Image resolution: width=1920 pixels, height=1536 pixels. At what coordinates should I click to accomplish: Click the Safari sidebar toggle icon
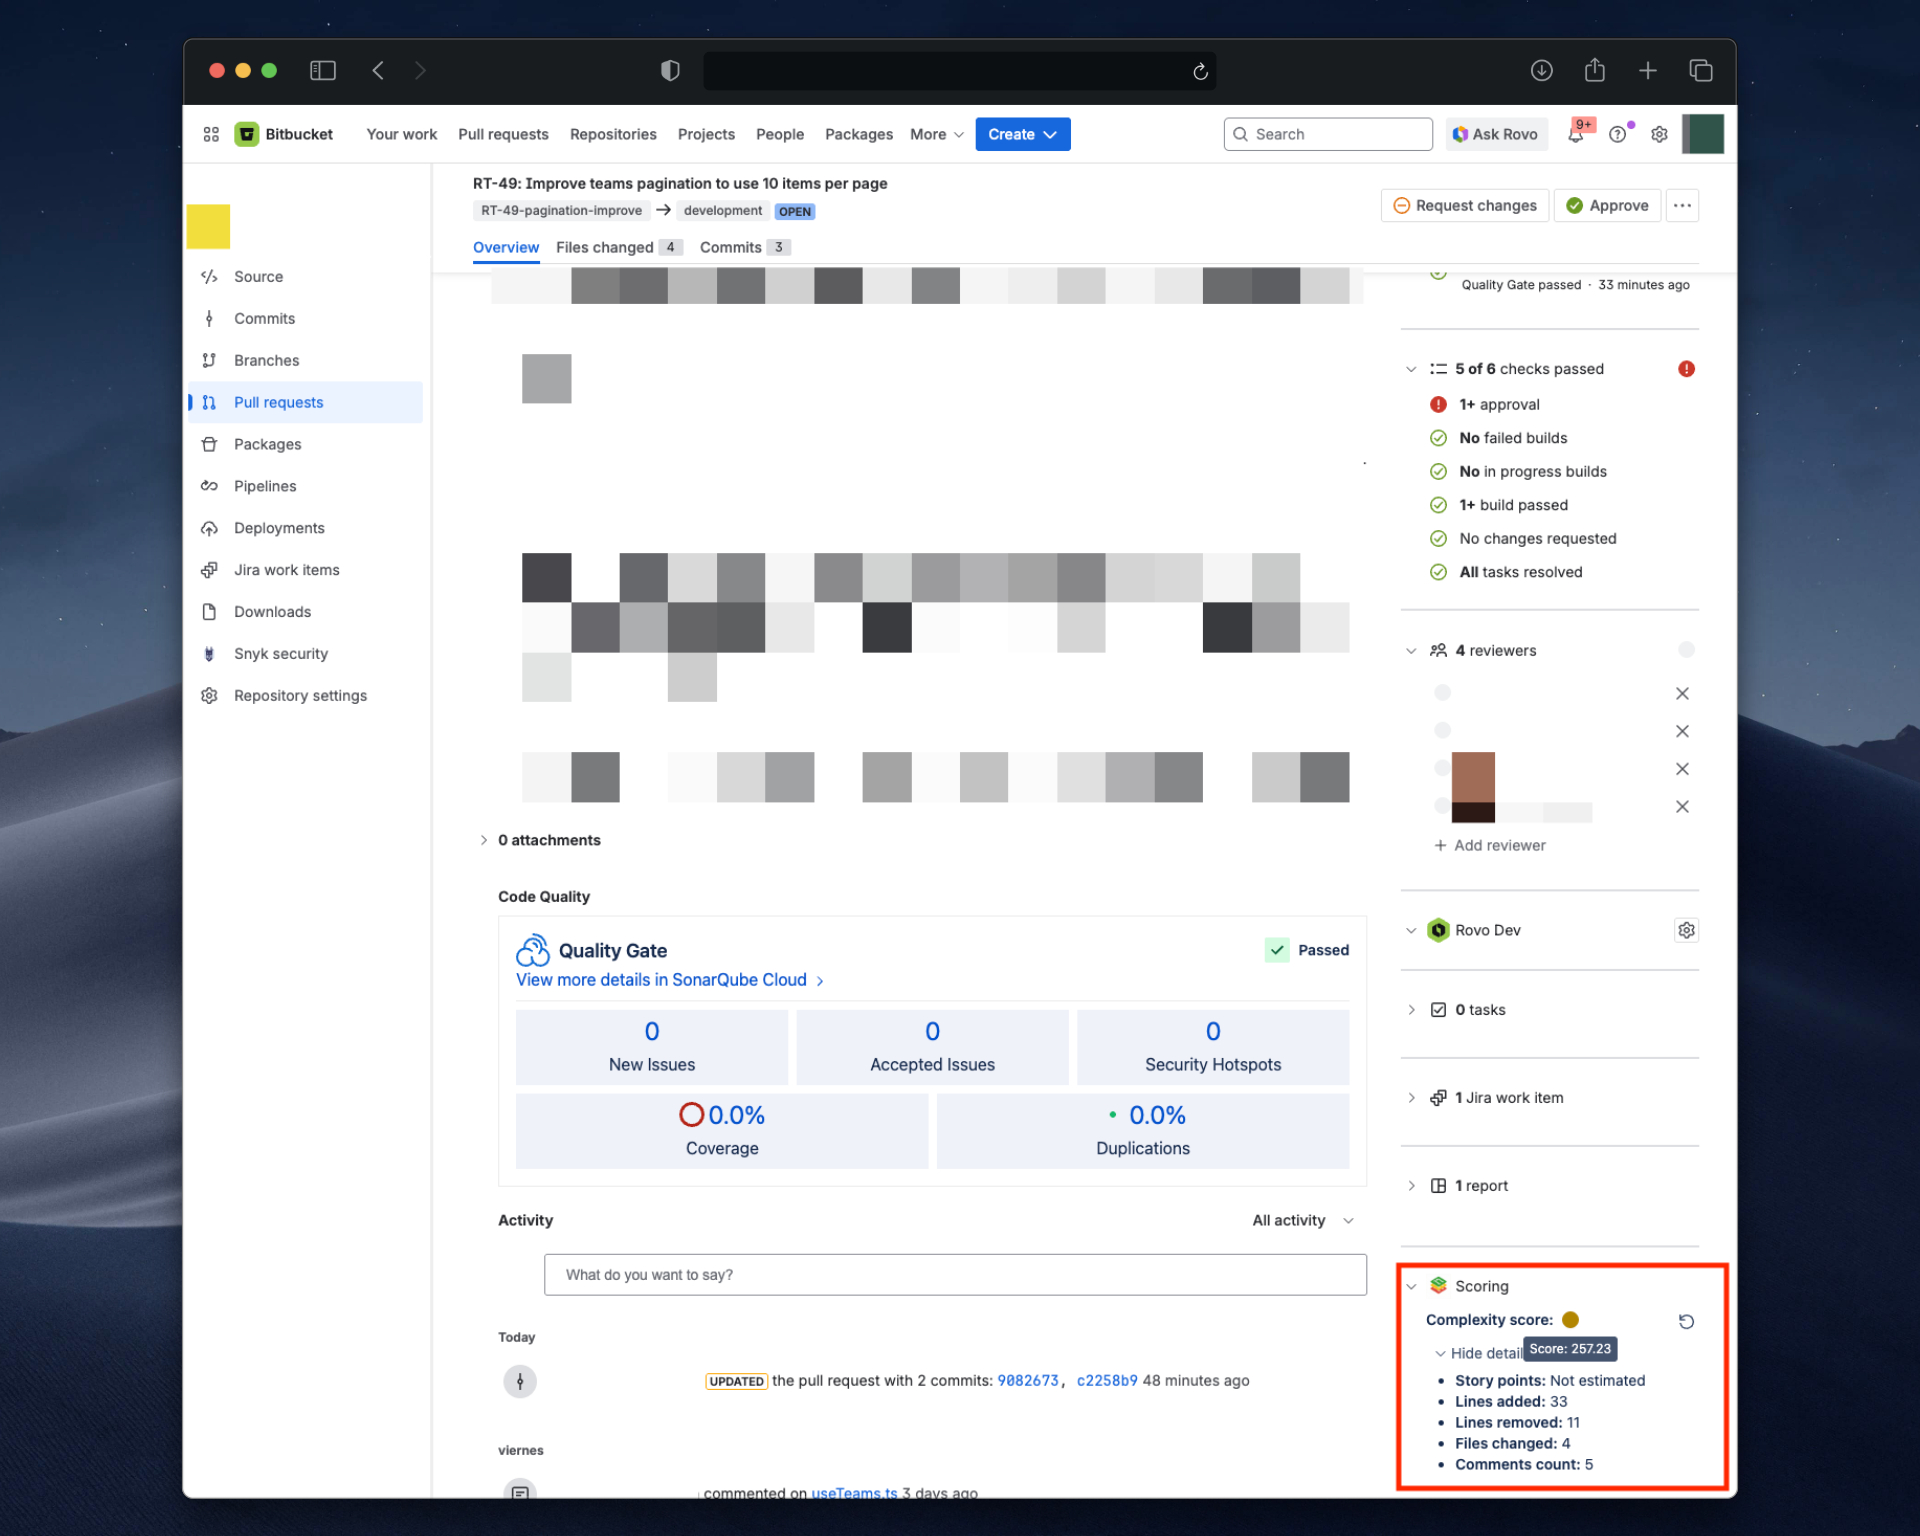tap(322, 70)
